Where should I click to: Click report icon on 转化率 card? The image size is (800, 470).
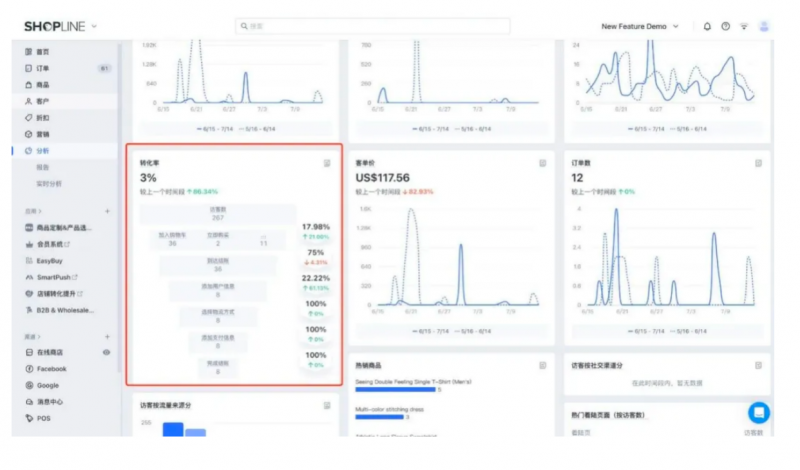click(327, 163)
